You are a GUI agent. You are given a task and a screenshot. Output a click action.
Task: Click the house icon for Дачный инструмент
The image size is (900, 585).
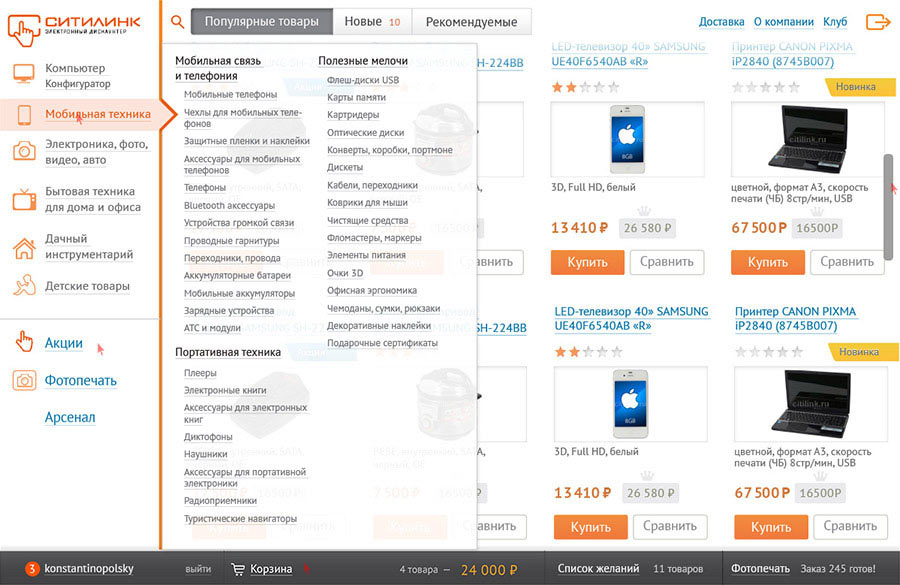click(24, 247)
